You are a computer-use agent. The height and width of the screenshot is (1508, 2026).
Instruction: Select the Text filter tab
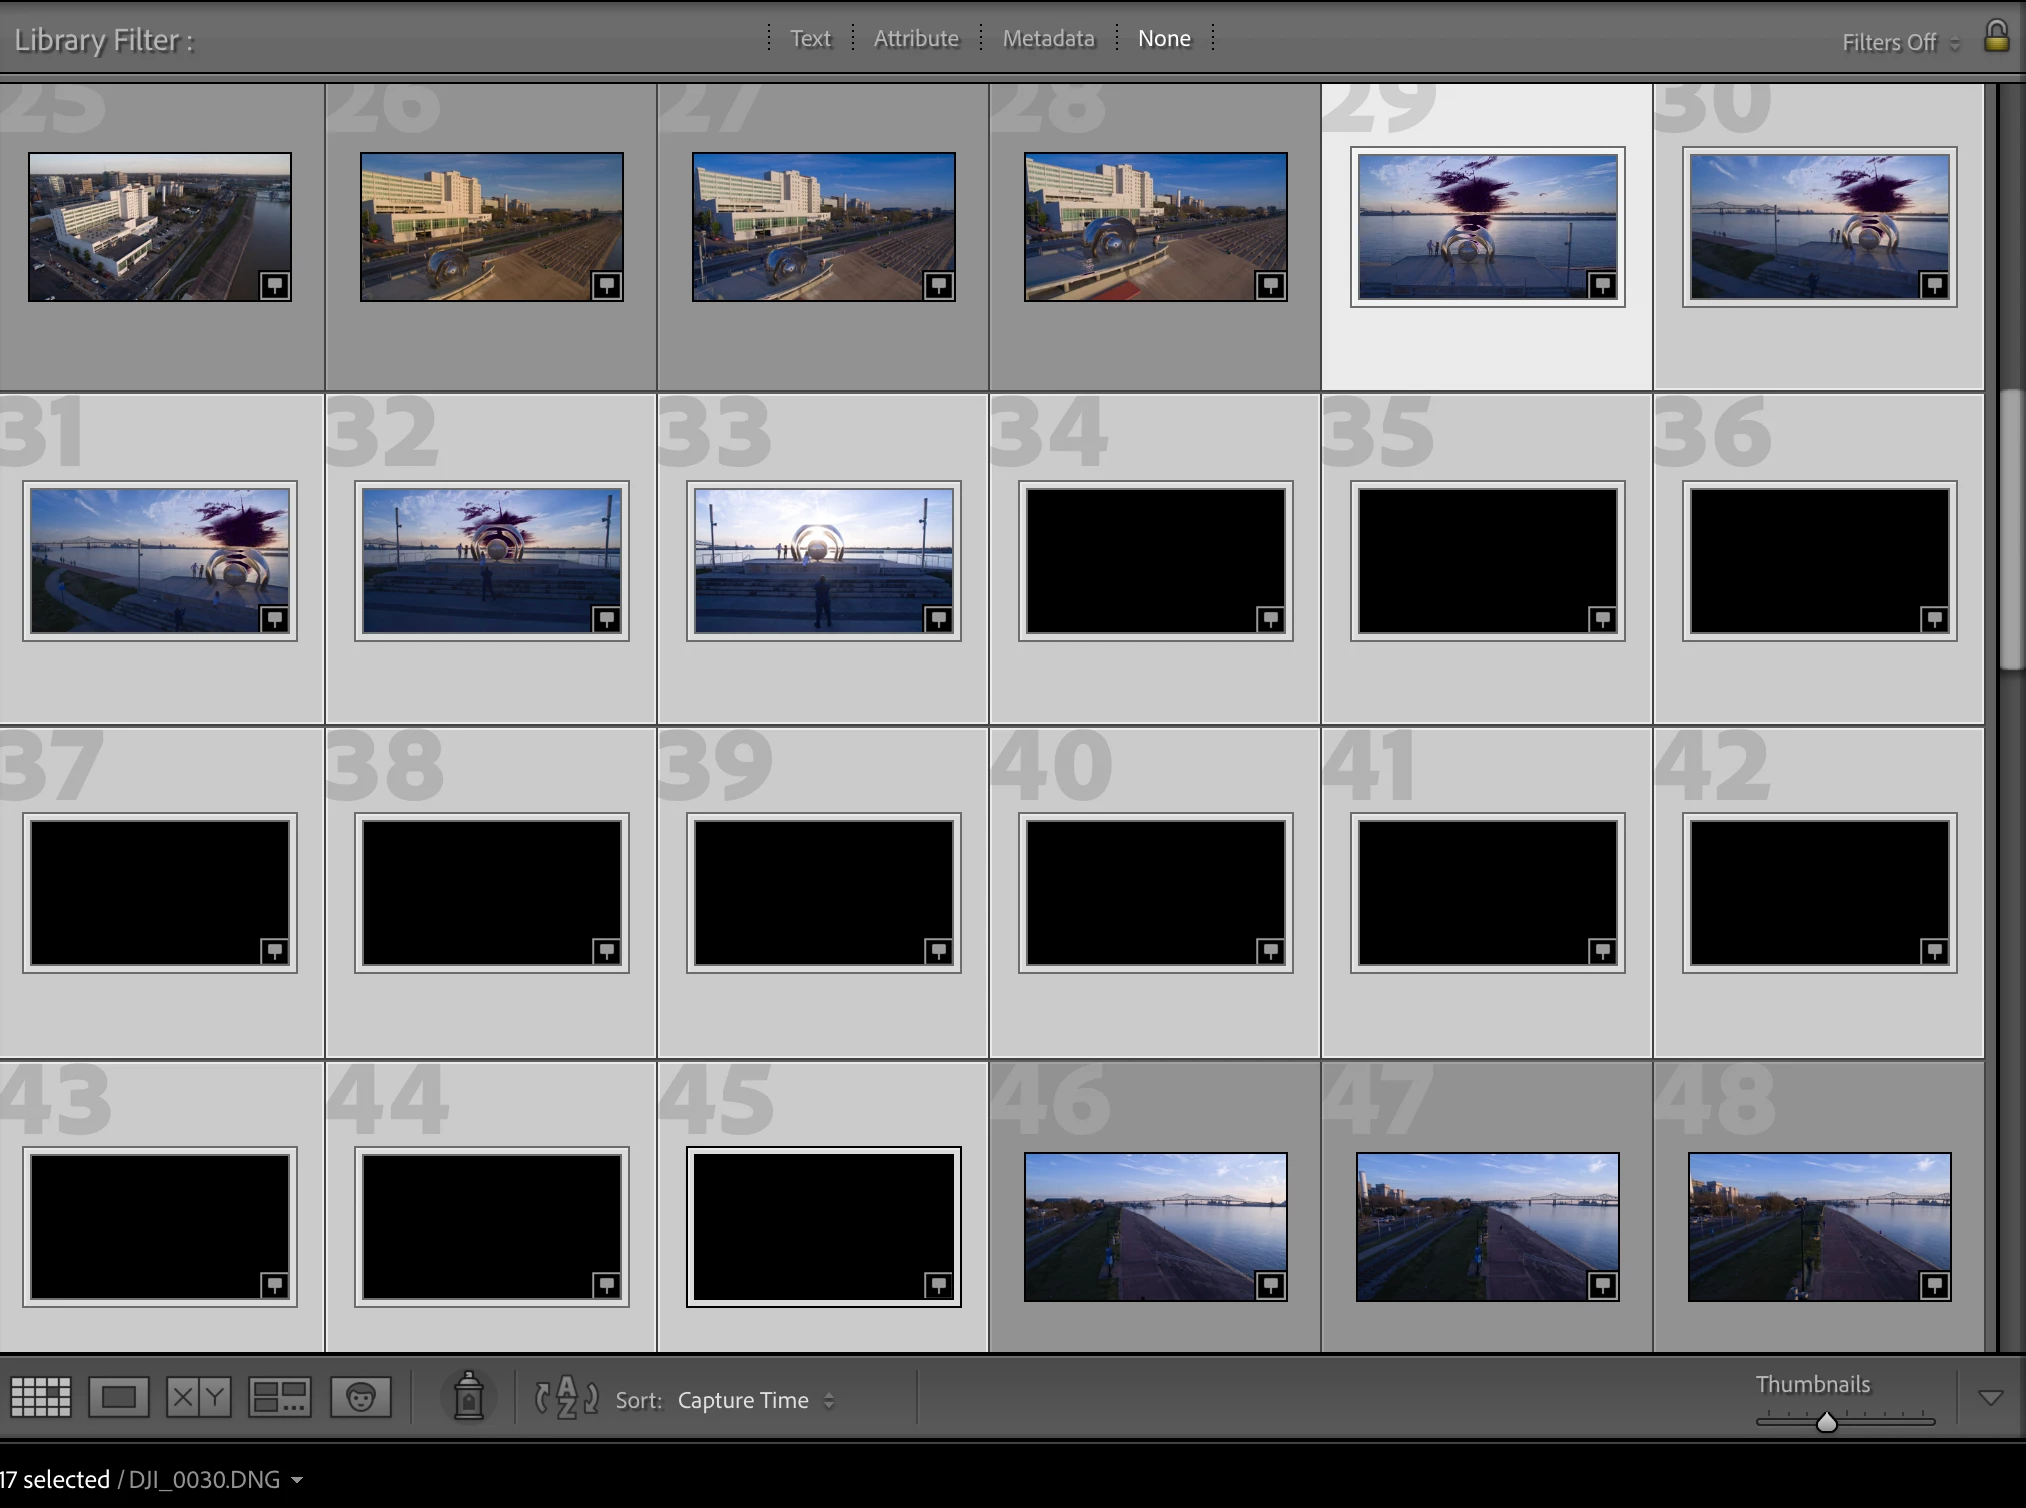point(810,38)
